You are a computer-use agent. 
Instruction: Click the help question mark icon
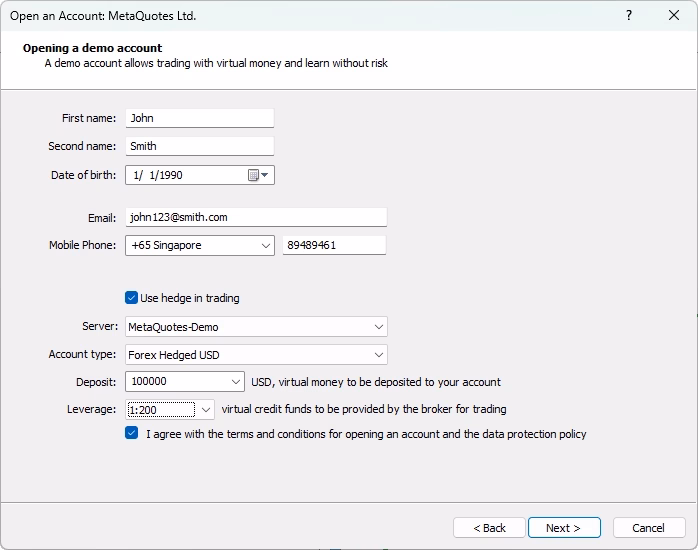coord(629,16)
